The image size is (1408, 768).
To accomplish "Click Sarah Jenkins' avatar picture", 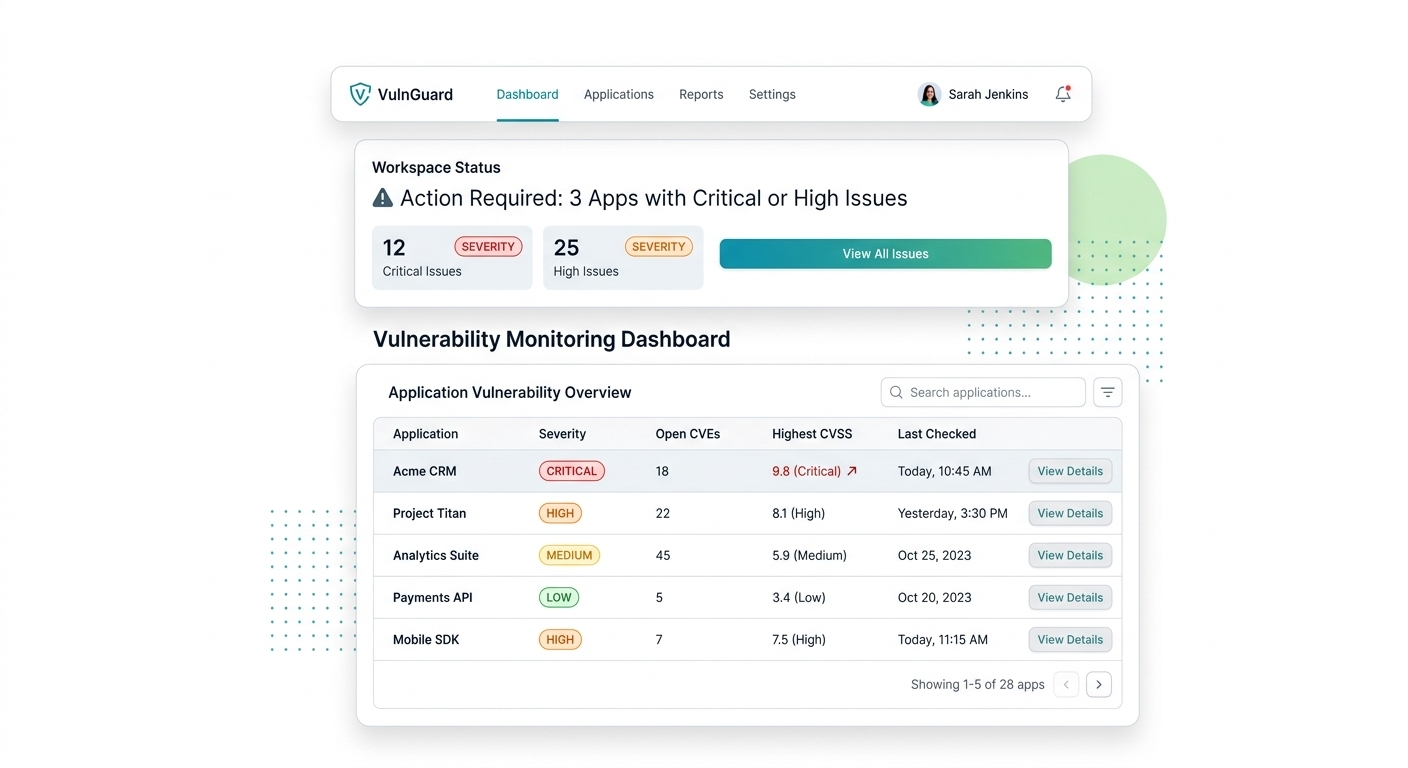I will tap(929, 94).
